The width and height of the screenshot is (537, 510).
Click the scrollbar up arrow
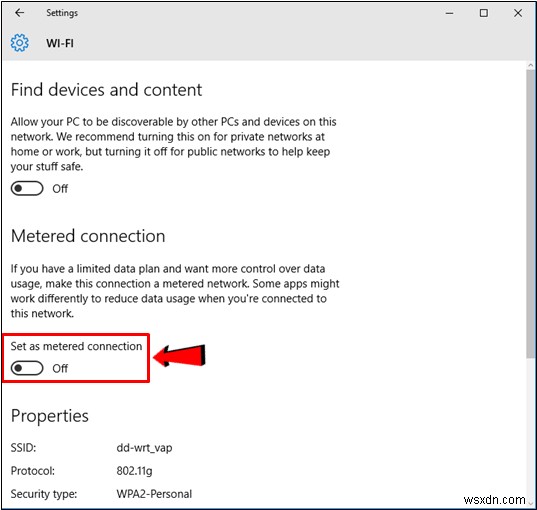[530, 65]
